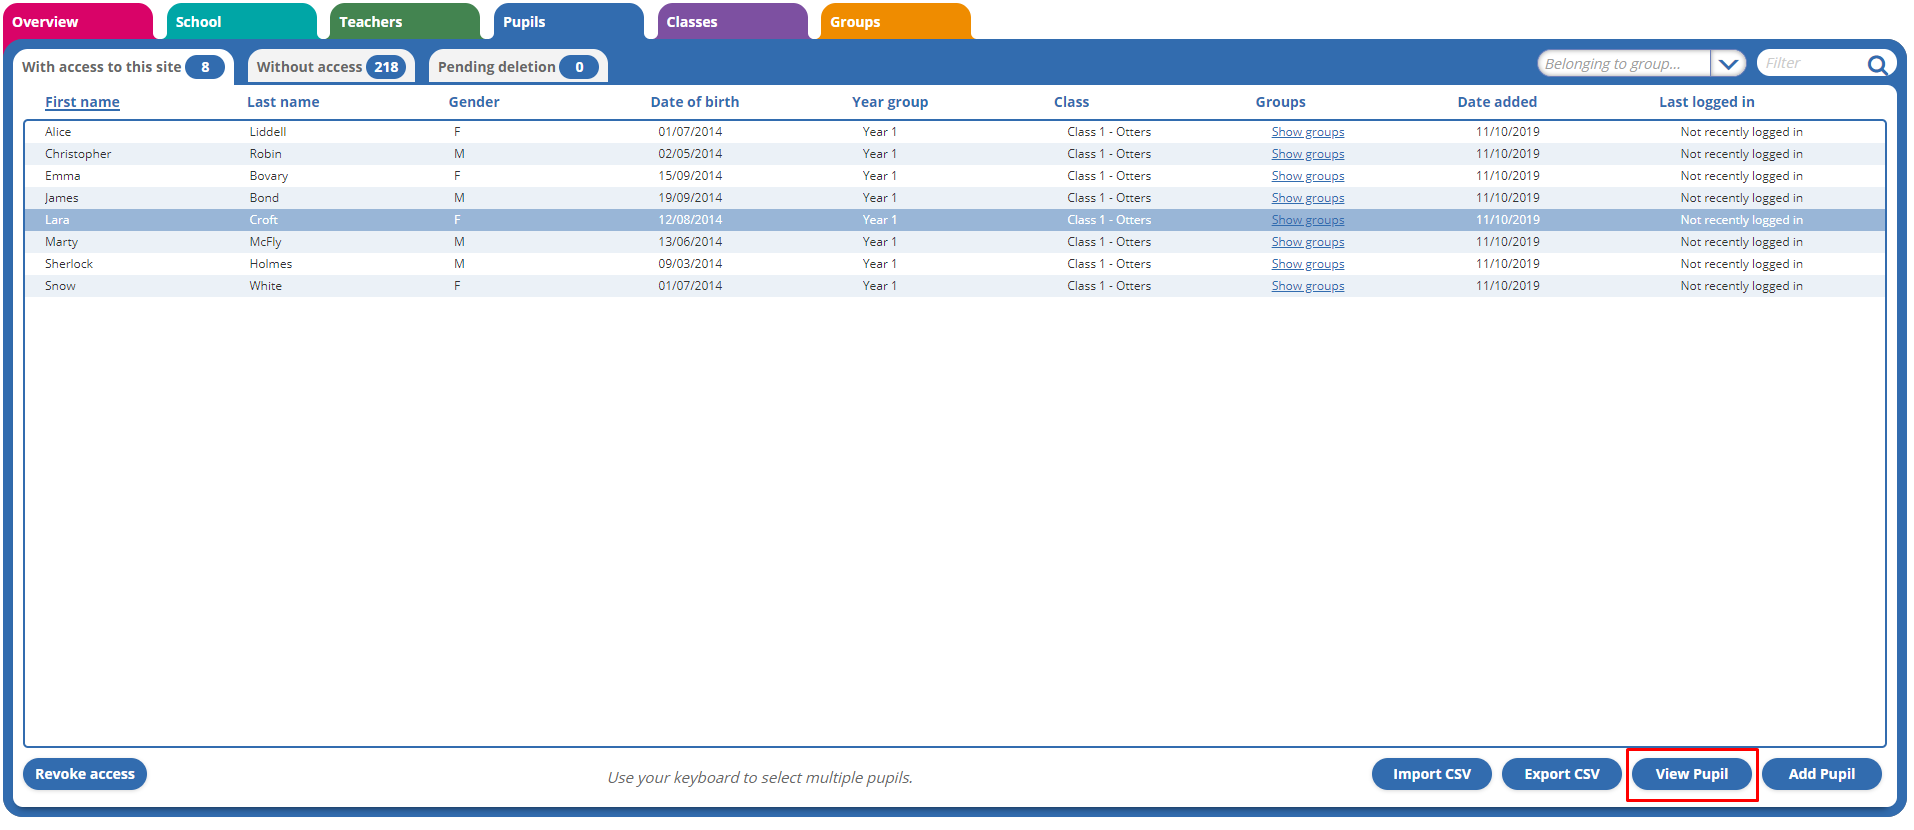This screenshot has width=1914, height=830.
Task: Click Export CSV
Action: click(x=1561, y=774)
